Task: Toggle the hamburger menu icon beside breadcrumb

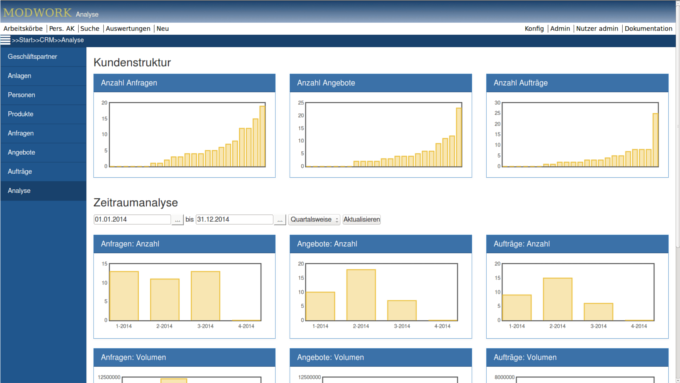Action: (x=5, y=40)
